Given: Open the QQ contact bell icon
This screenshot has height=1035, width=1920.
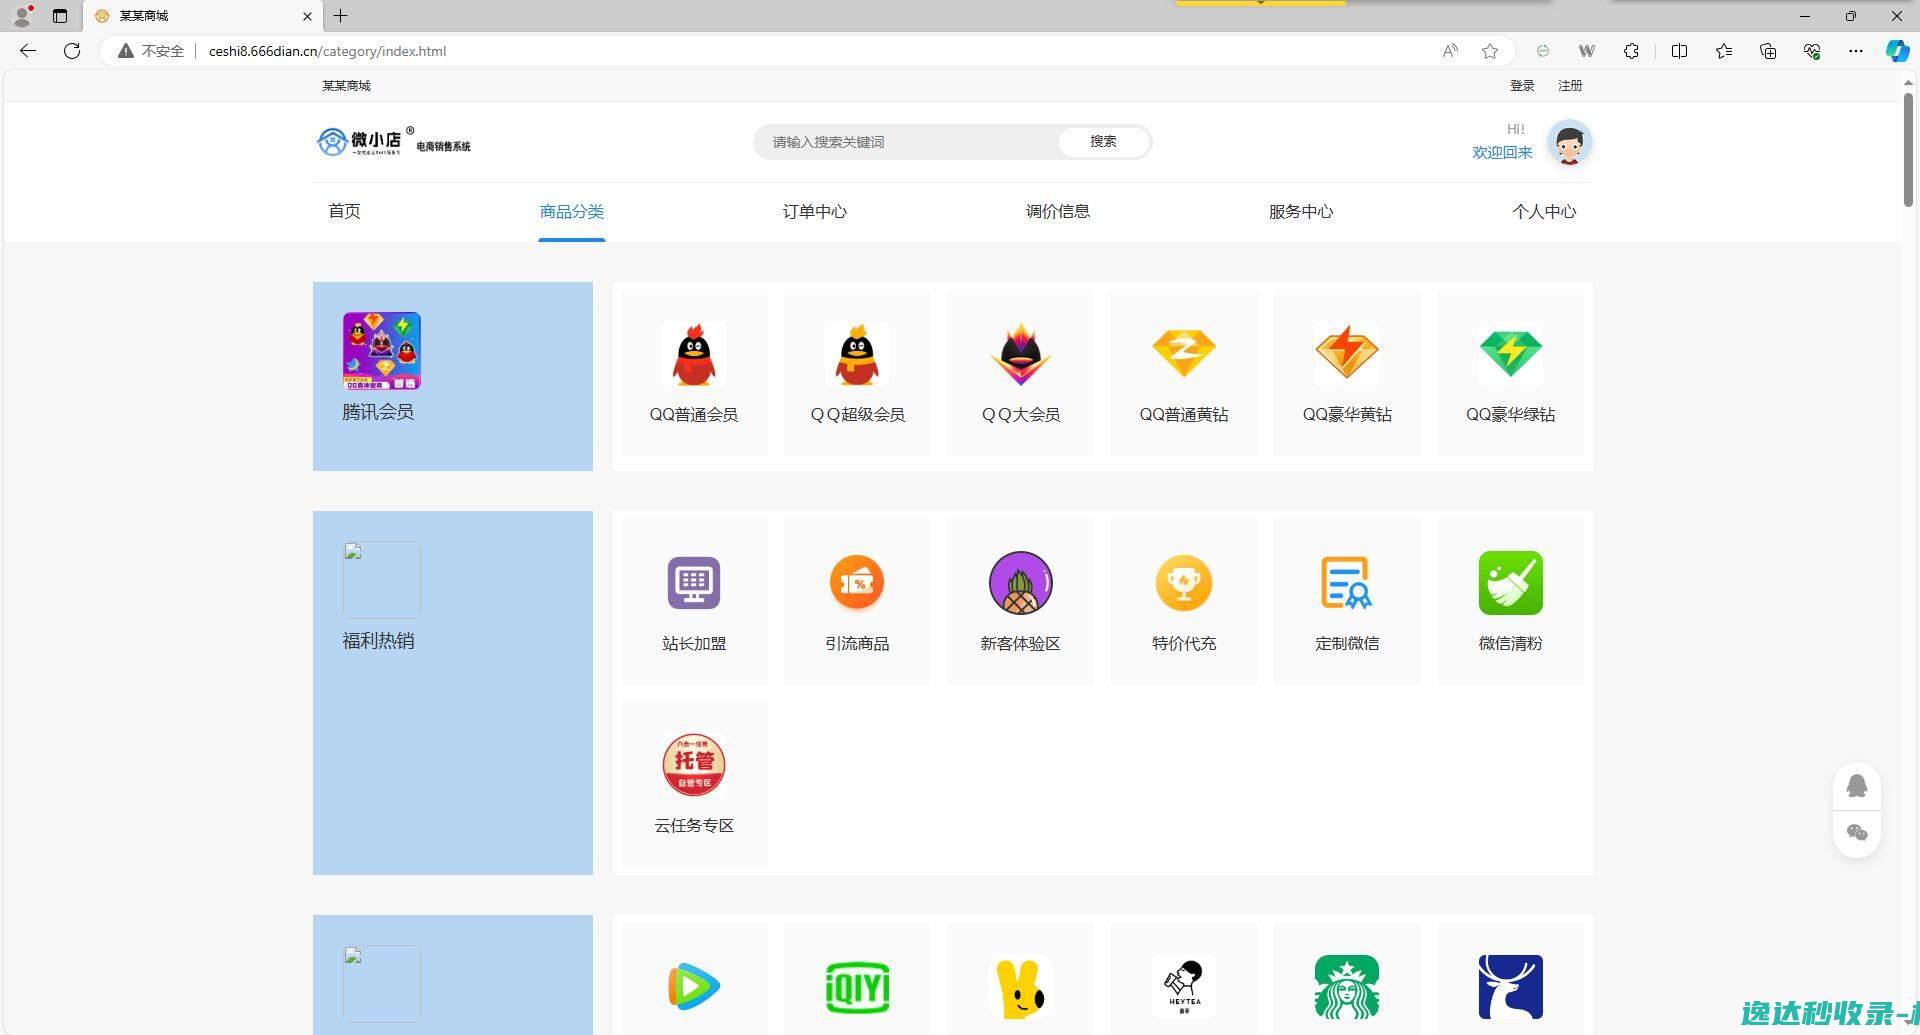Looking at the screenshot, I should click(x=1857, y=786).
